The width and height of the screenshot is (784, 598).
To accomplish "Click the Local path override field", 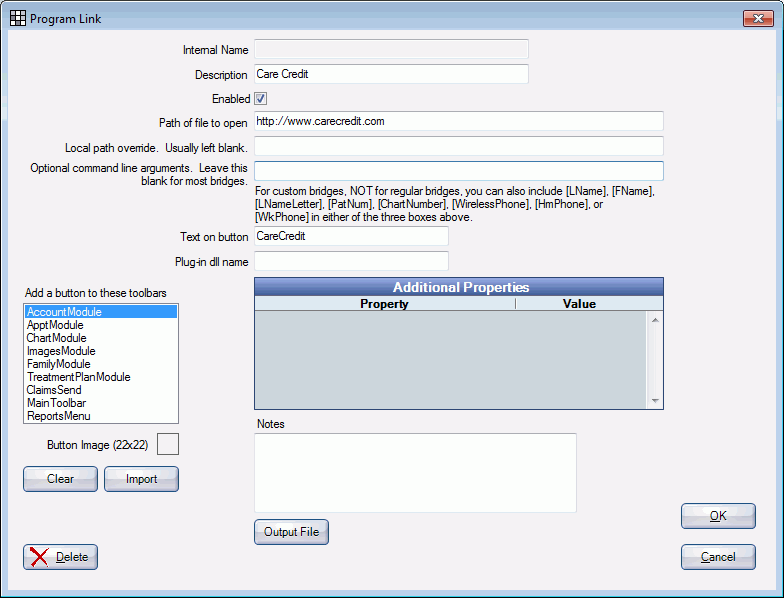I will pyautogui.click(x=458, y=146).
